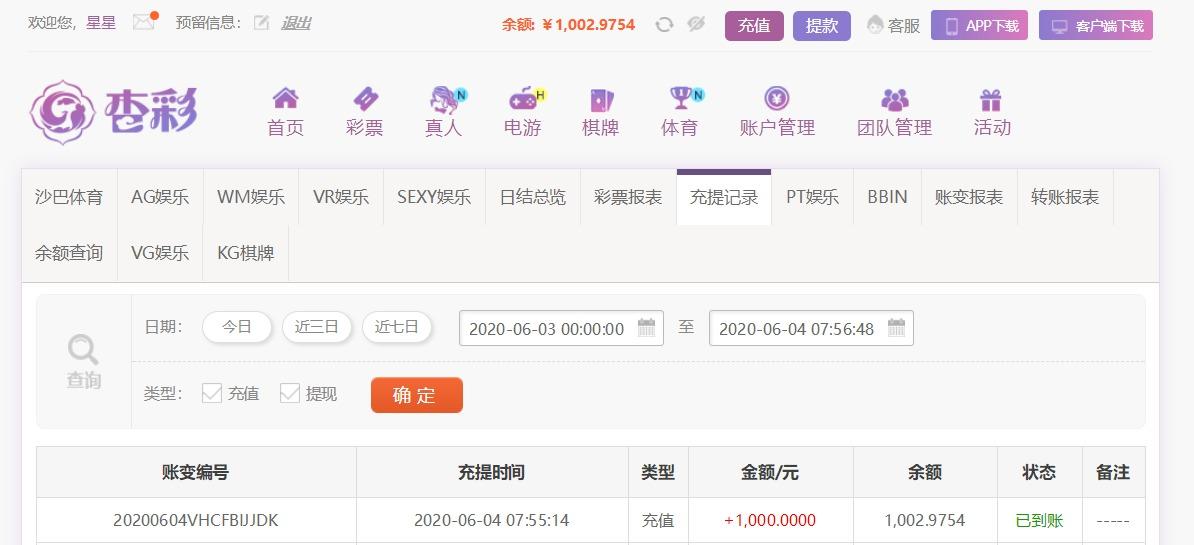
Task: Click the 账变编号 column header
Action: pos(196,472)
